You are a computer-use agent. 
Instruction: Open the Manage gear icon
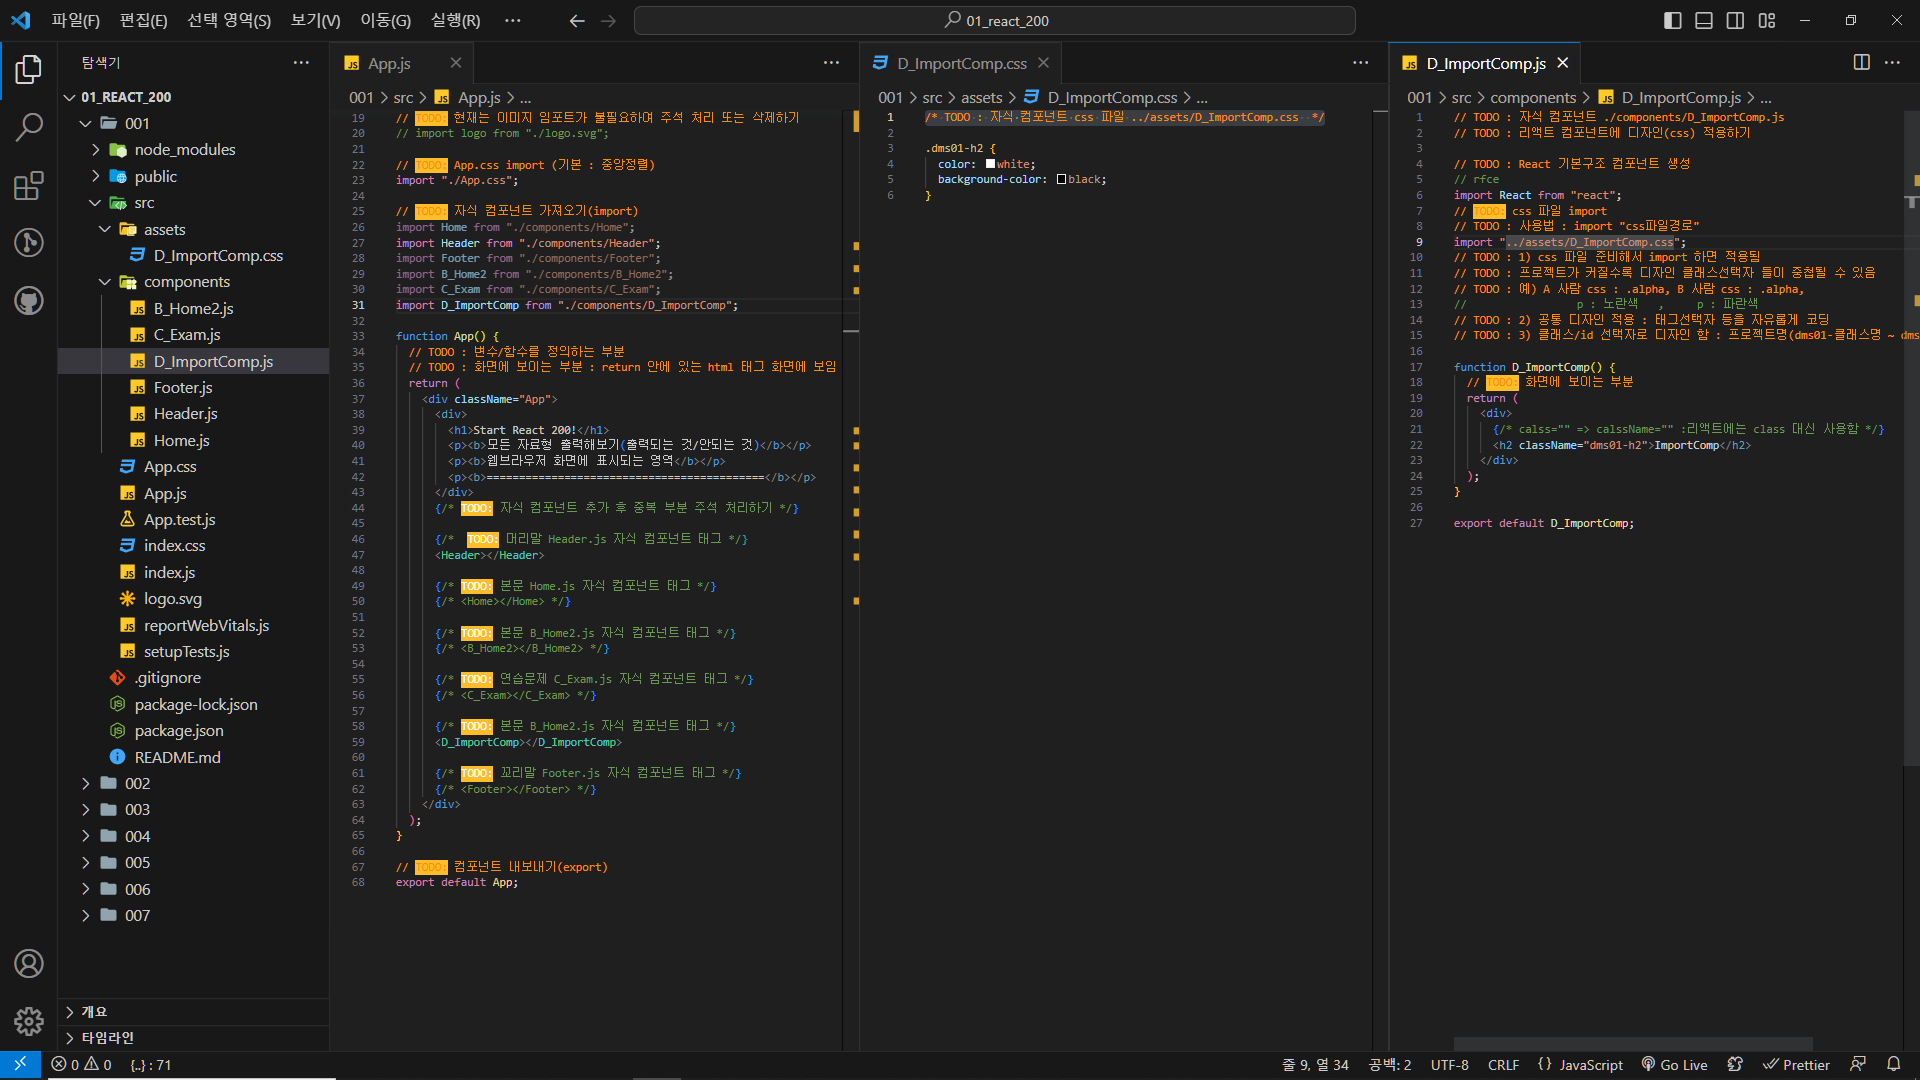pyautogui.click(x=29, y=1021)
